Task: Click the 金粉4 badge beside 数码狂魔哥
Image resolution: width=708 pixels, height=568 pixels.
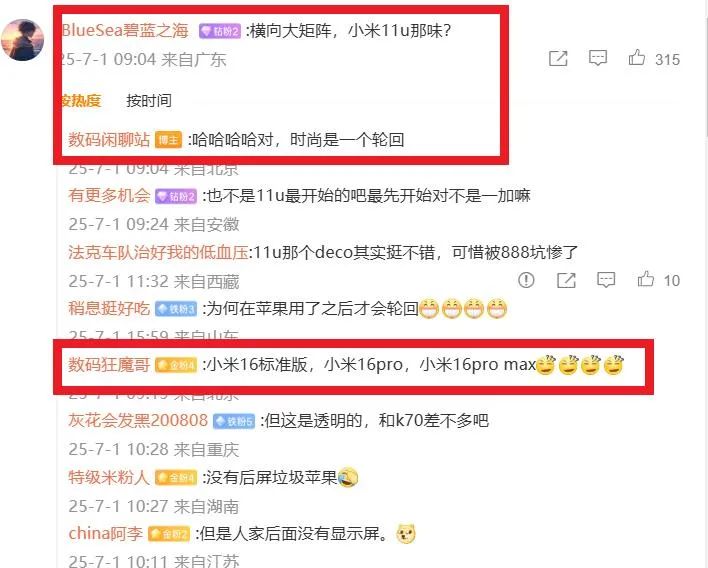Action: pyautogui.click(x=176, y=365)
